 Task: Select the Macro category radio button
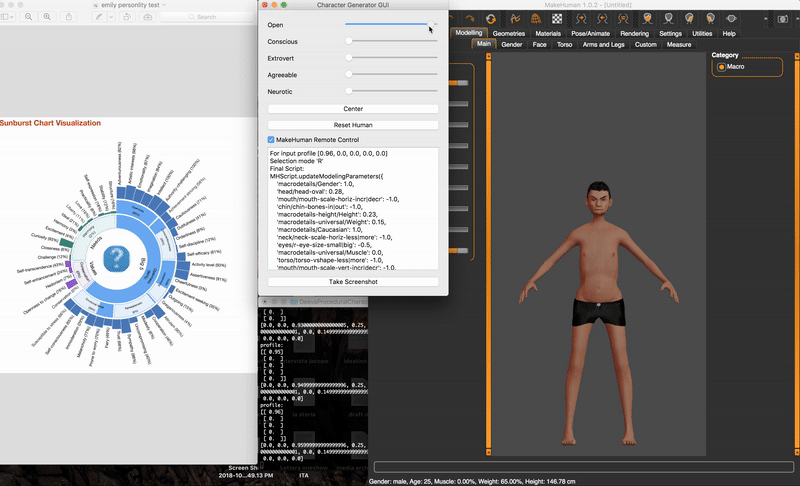[x=721, y=67]
